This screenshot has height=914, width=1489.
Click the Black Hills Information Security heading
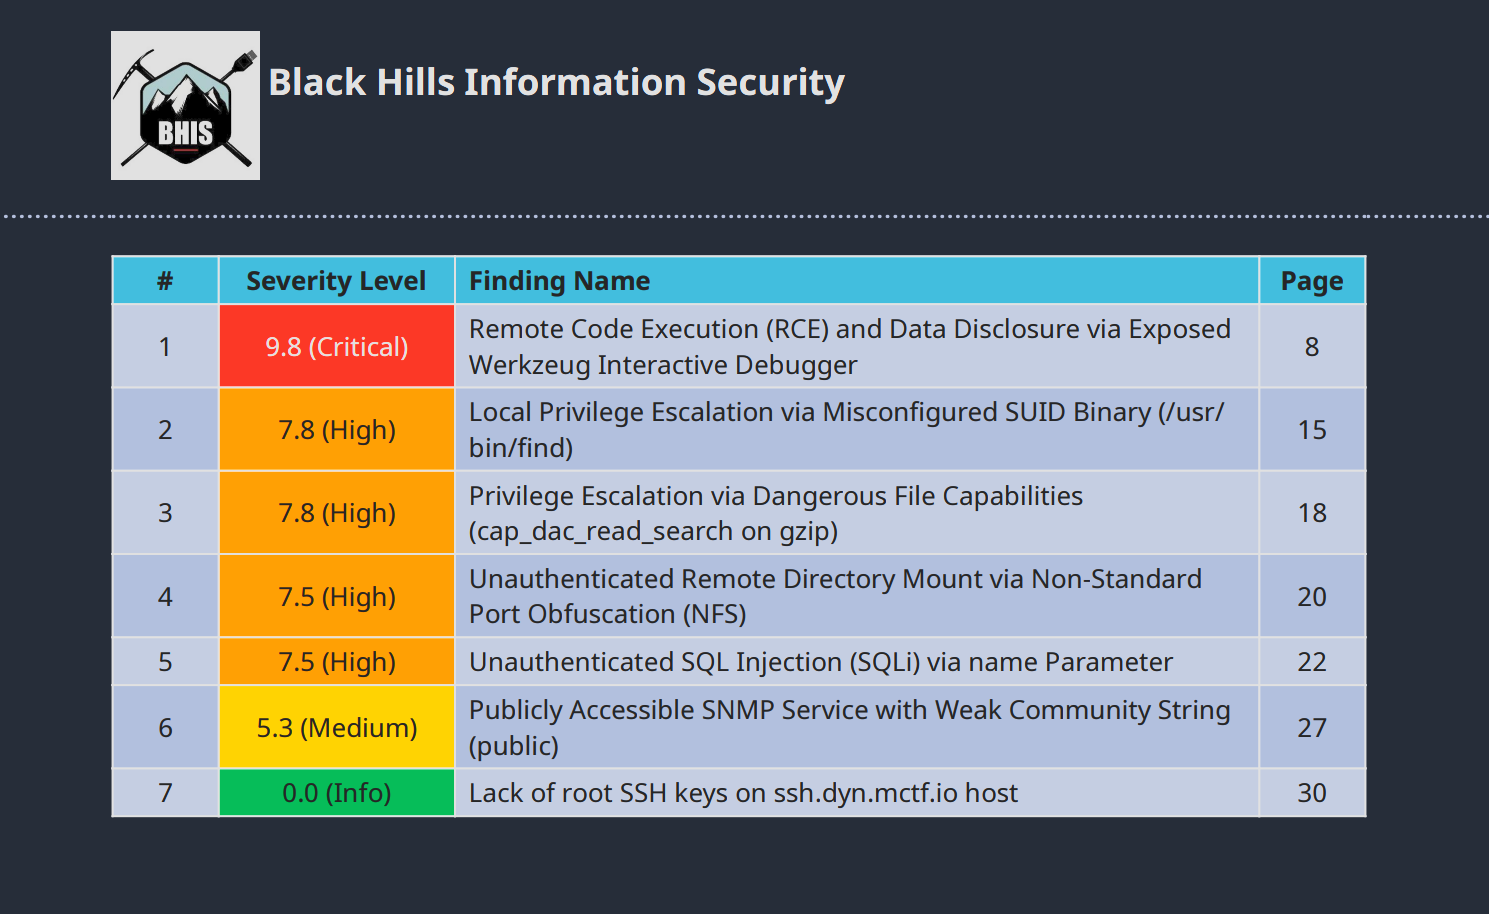click(x=556, y=82)
